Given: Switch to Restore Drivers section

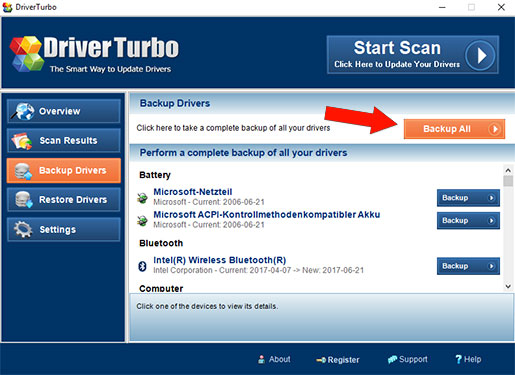Looking at the screenshot, I should tap(64, 200).
